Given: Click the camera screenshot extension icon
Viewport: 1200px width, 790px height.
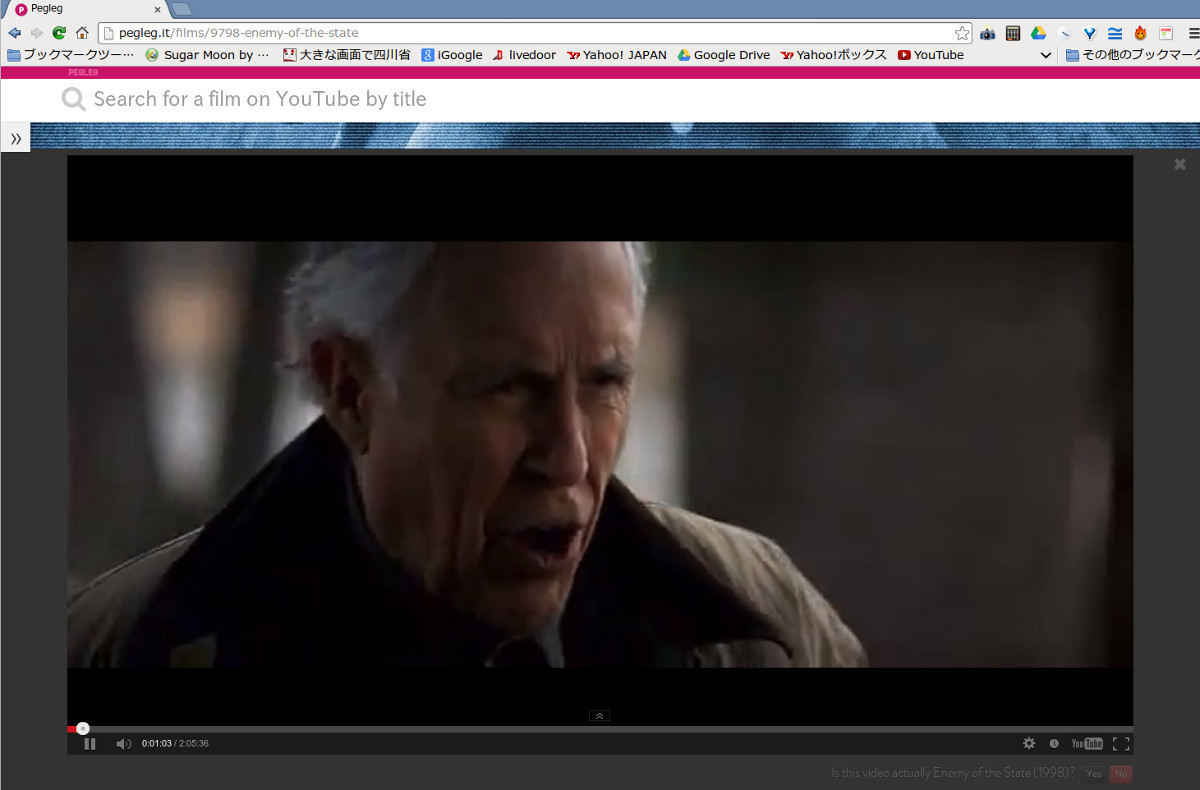Looking at the screenshot, I should point(988,33).
